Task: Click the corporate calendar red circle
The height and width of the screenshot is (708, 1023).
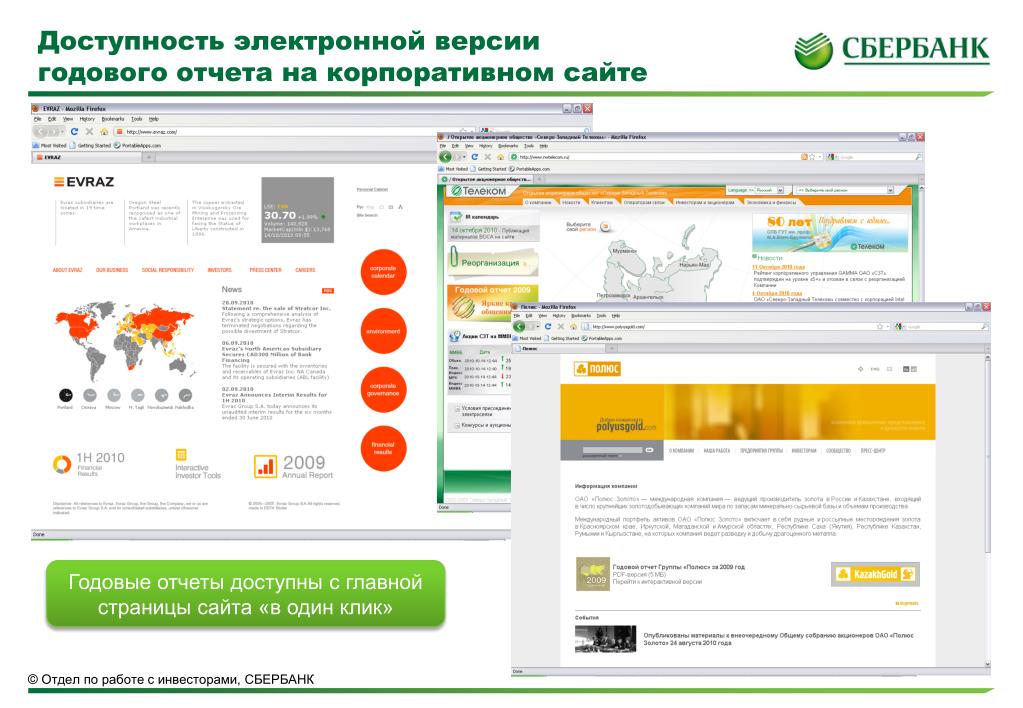Action: [383, 272]
